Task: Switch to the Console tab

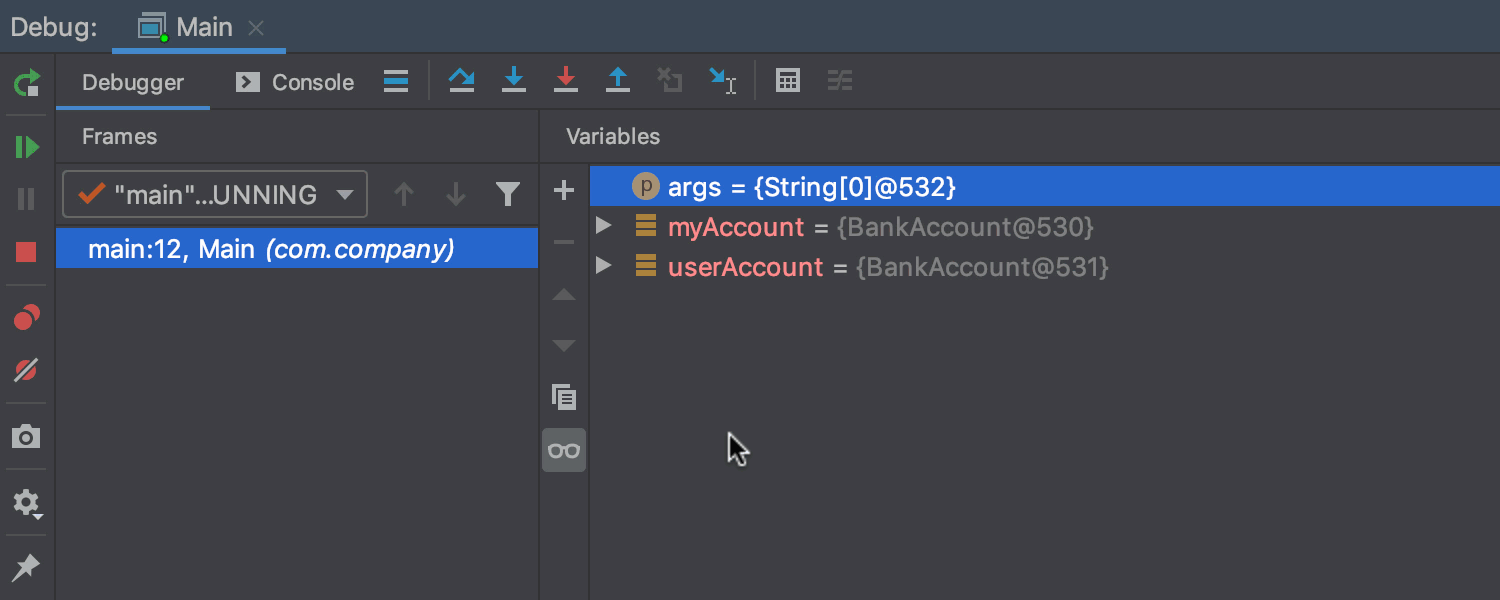Action: coord(294,82)
